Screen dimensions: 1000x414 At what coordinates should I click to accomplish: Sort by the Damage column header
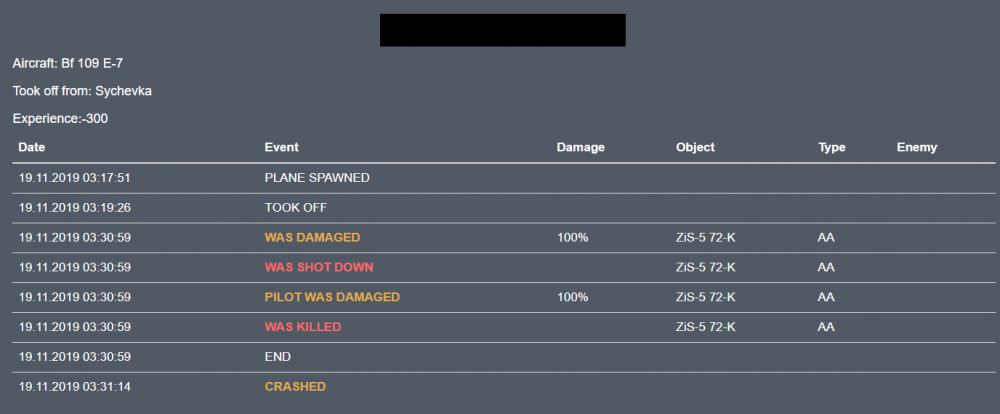pos(580,148)
